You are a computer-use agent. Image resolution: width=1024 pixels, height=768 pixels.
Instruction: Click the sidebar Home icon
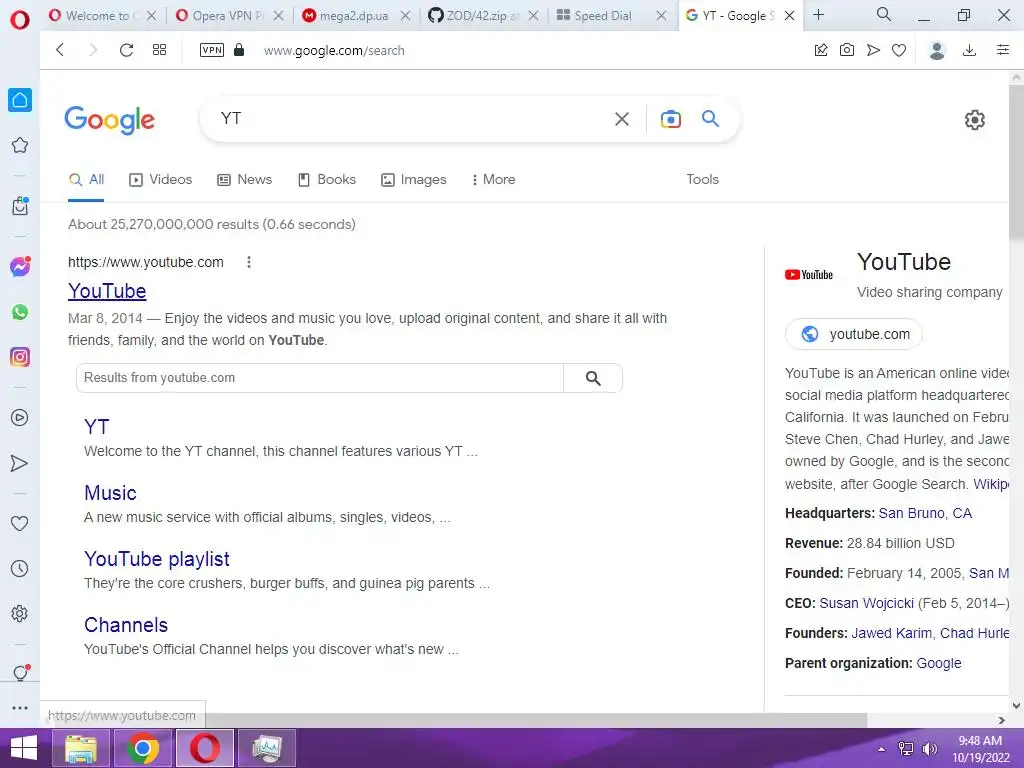(20, 100)
